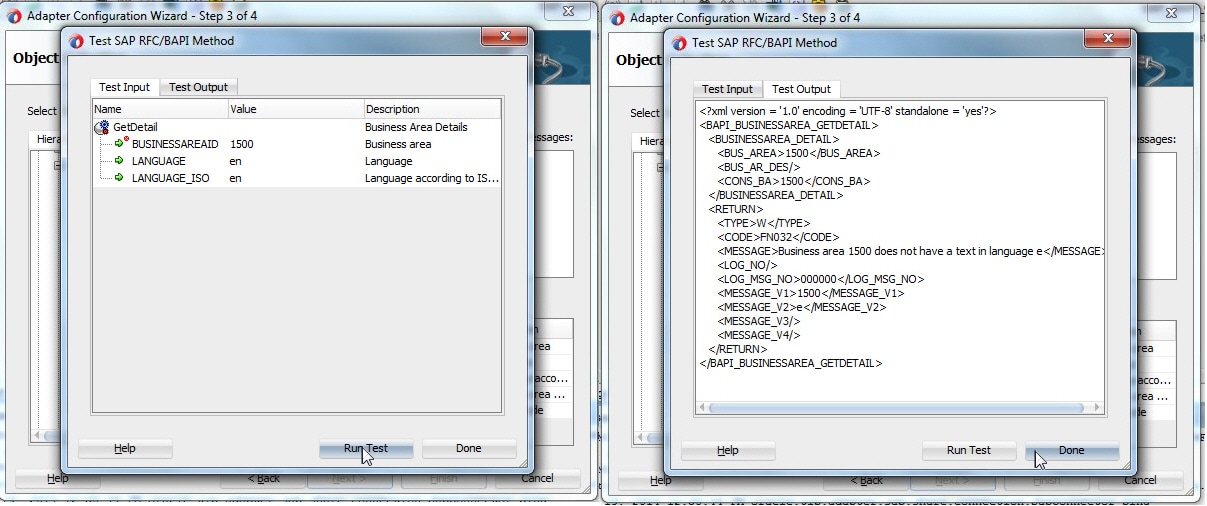Click Oracle icon in right Adapter Configuration Wizard title
Viewport: 1207px width, 506px height.
[x=616, y=17]
